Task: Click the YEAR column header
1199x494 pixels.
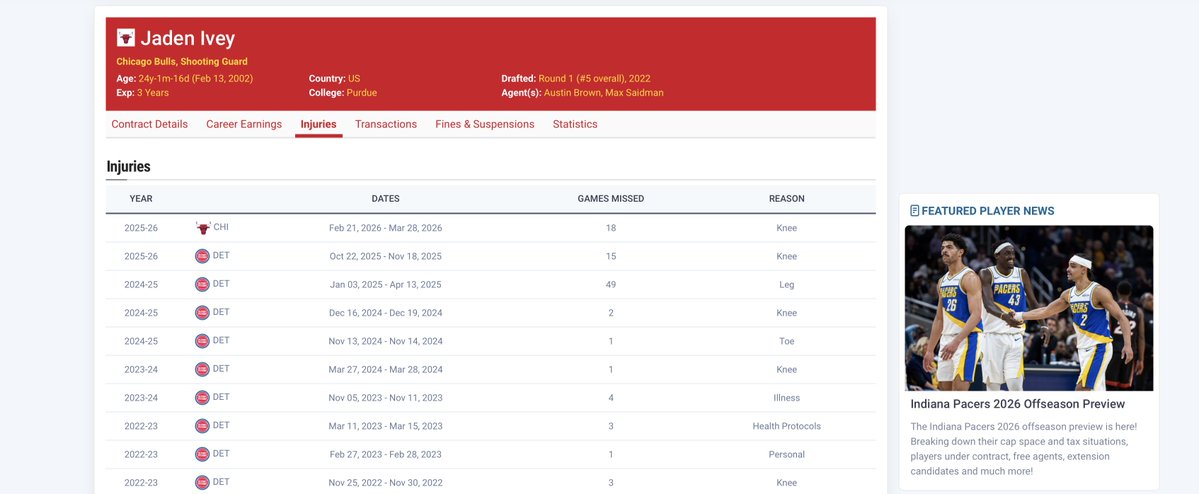Action: tap(141, 199)
